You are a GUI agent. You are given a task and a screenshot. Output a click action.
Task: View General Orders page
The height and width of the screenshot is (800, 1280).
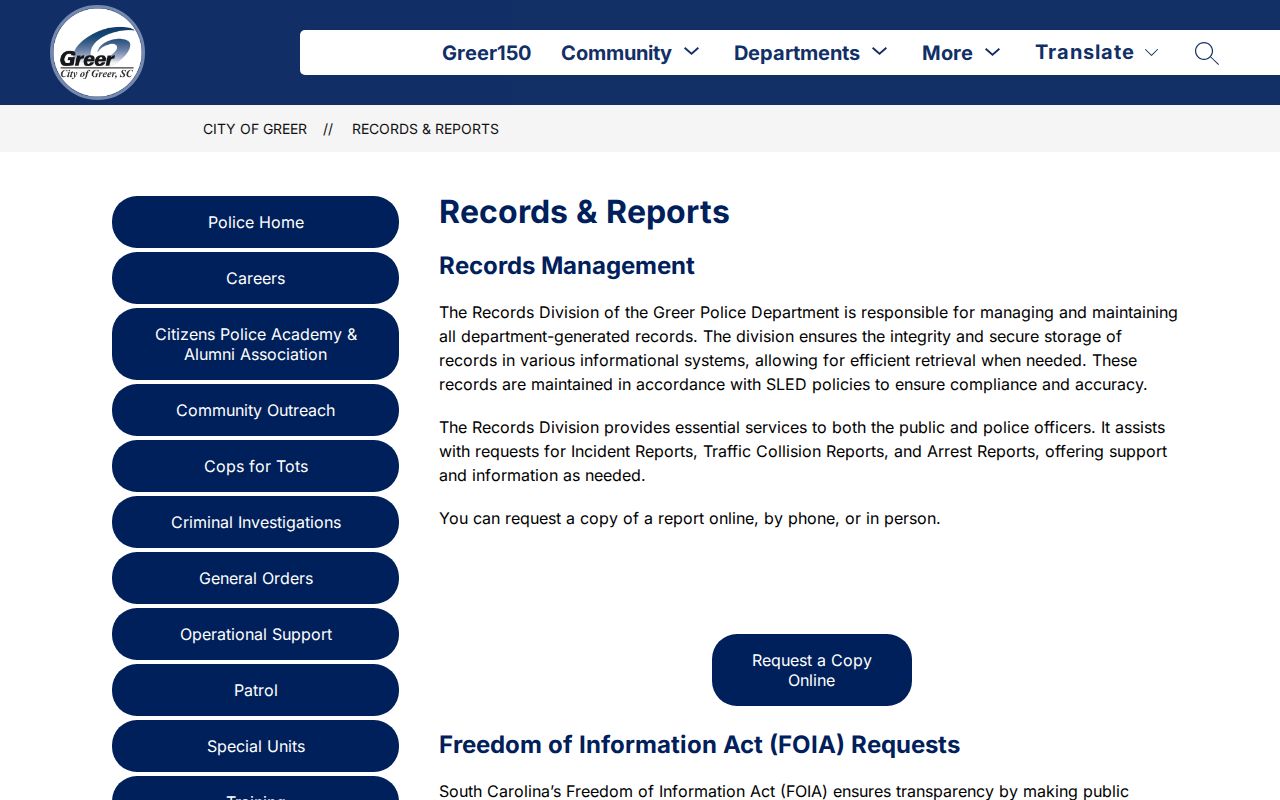(x=255, y=578)
